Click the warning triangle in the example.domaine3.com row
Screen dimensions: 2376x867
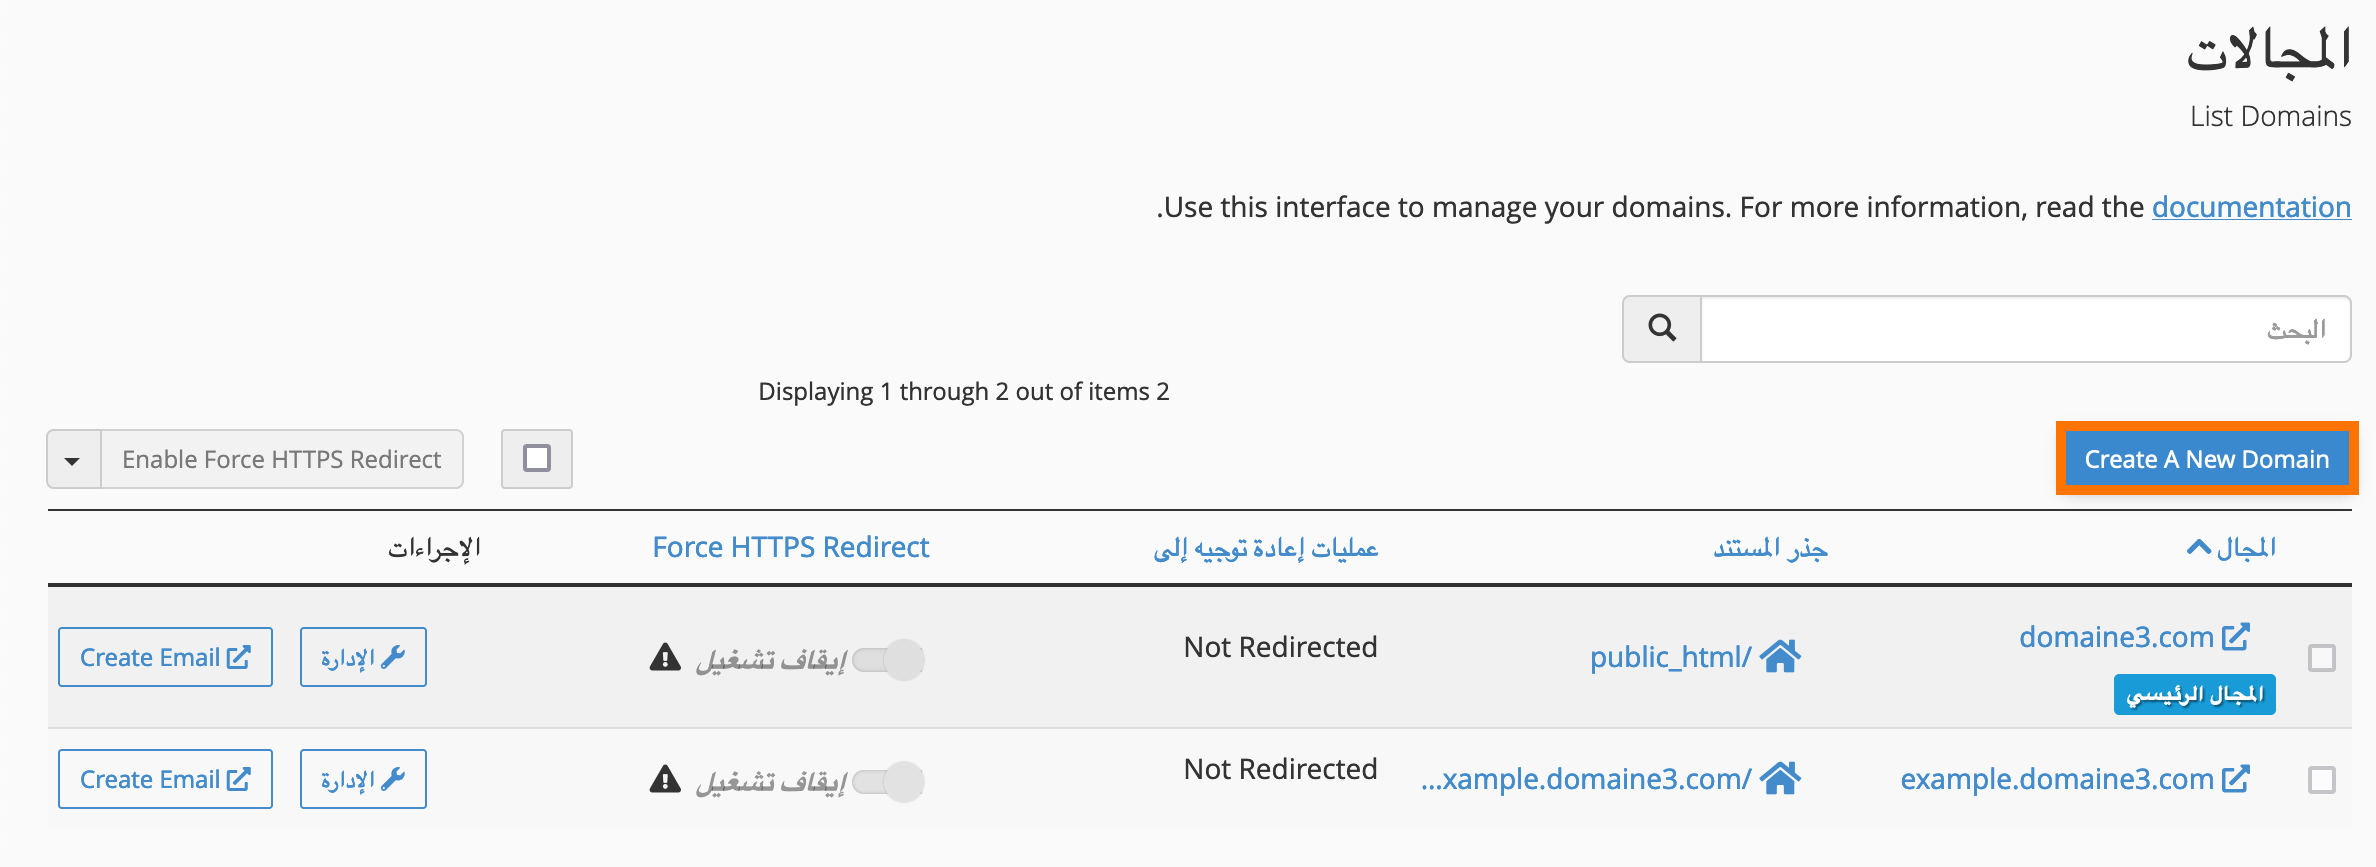pos(665,779)
